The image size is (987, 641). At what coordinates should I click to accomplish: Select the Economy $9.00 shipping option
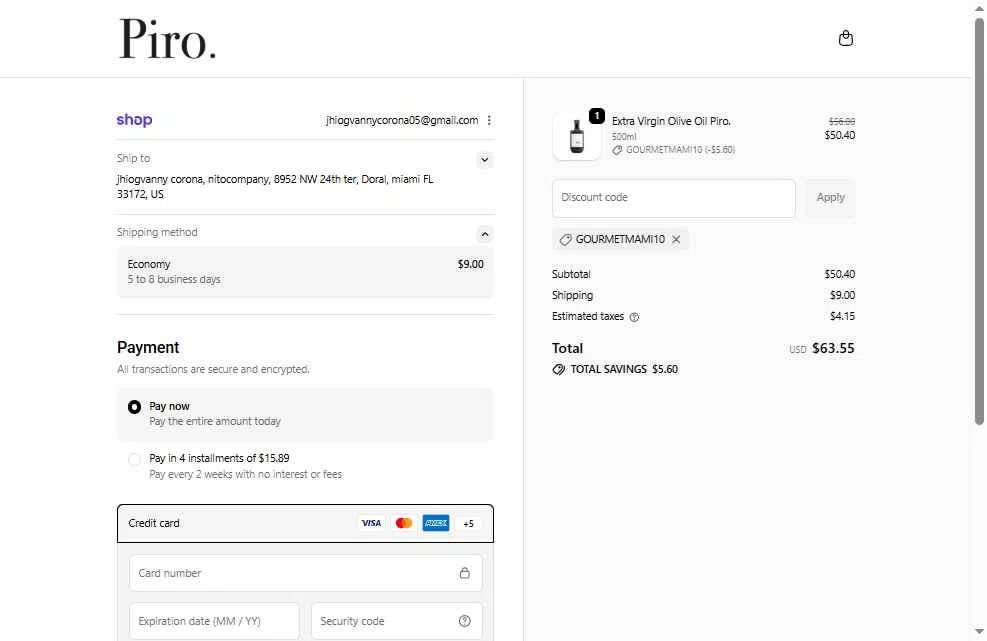305,271
